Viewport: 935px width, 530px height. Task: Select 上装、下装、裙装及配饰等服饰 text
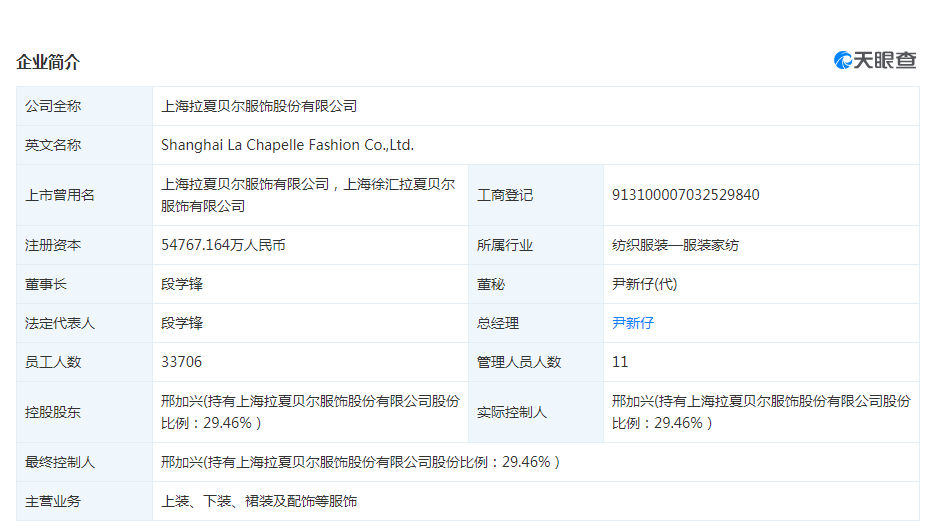click(259, 501)
